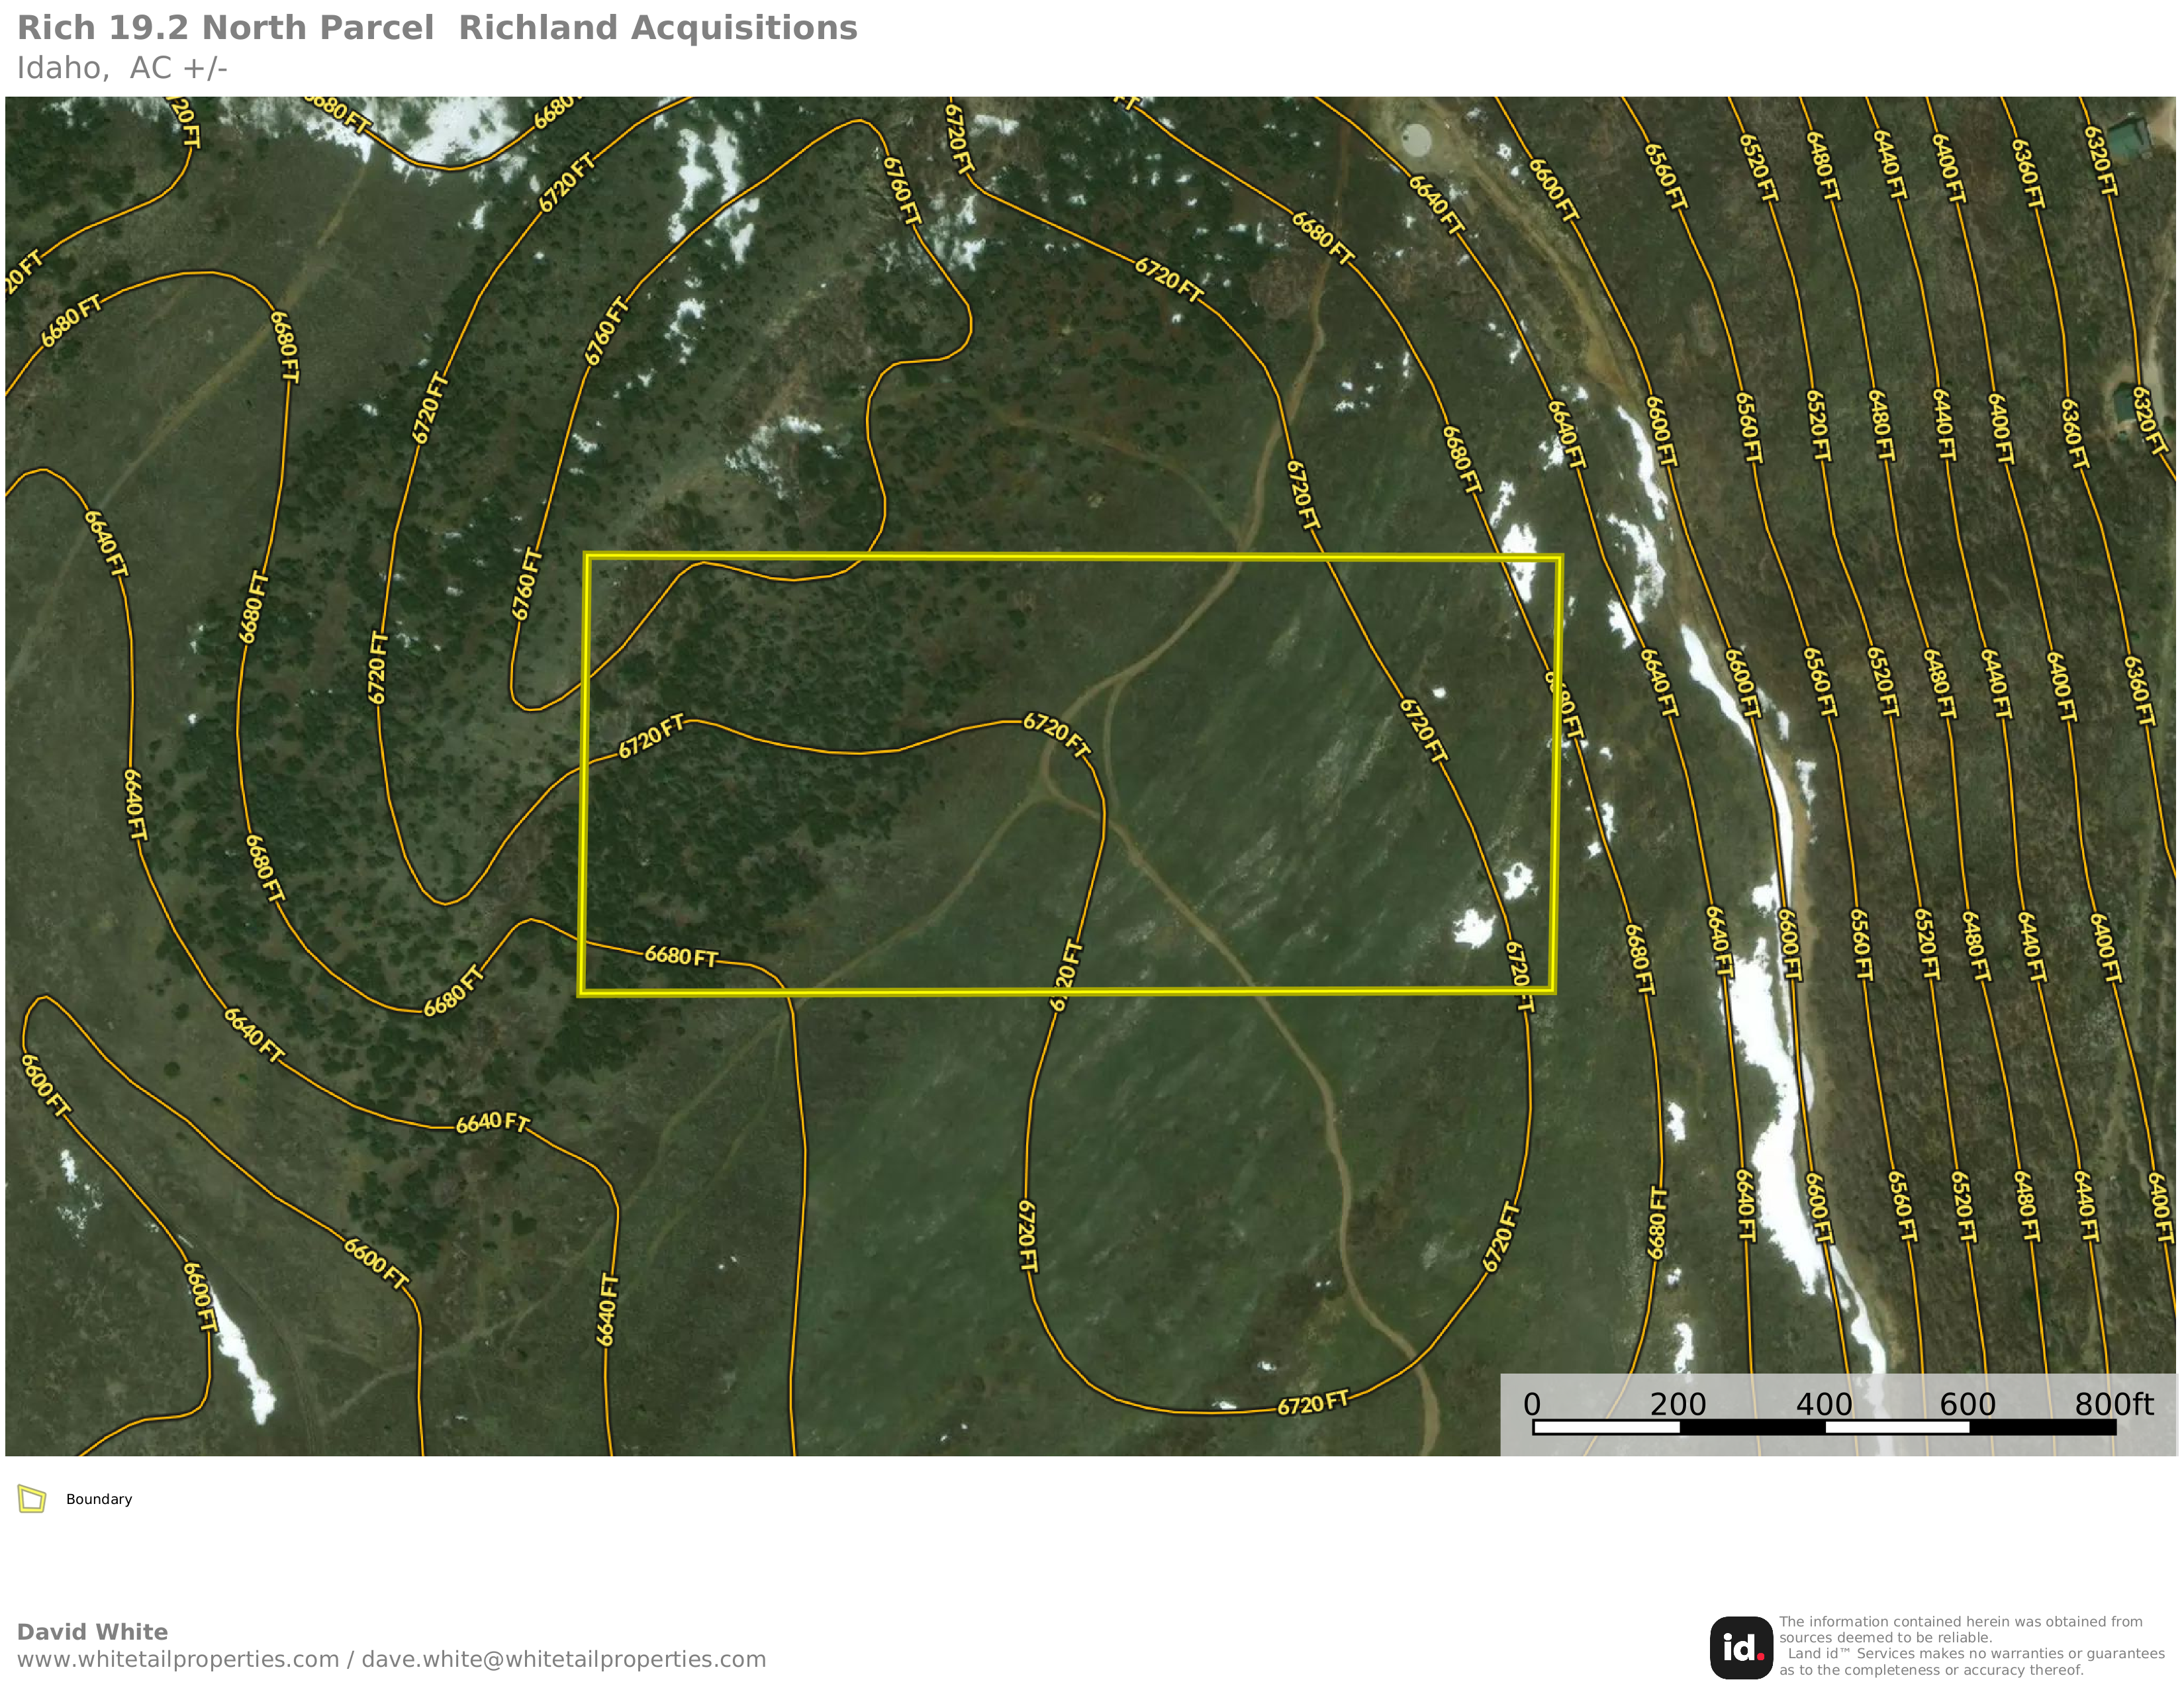
Task: Click the dave.white email address text
Action: click(563, 1659)
